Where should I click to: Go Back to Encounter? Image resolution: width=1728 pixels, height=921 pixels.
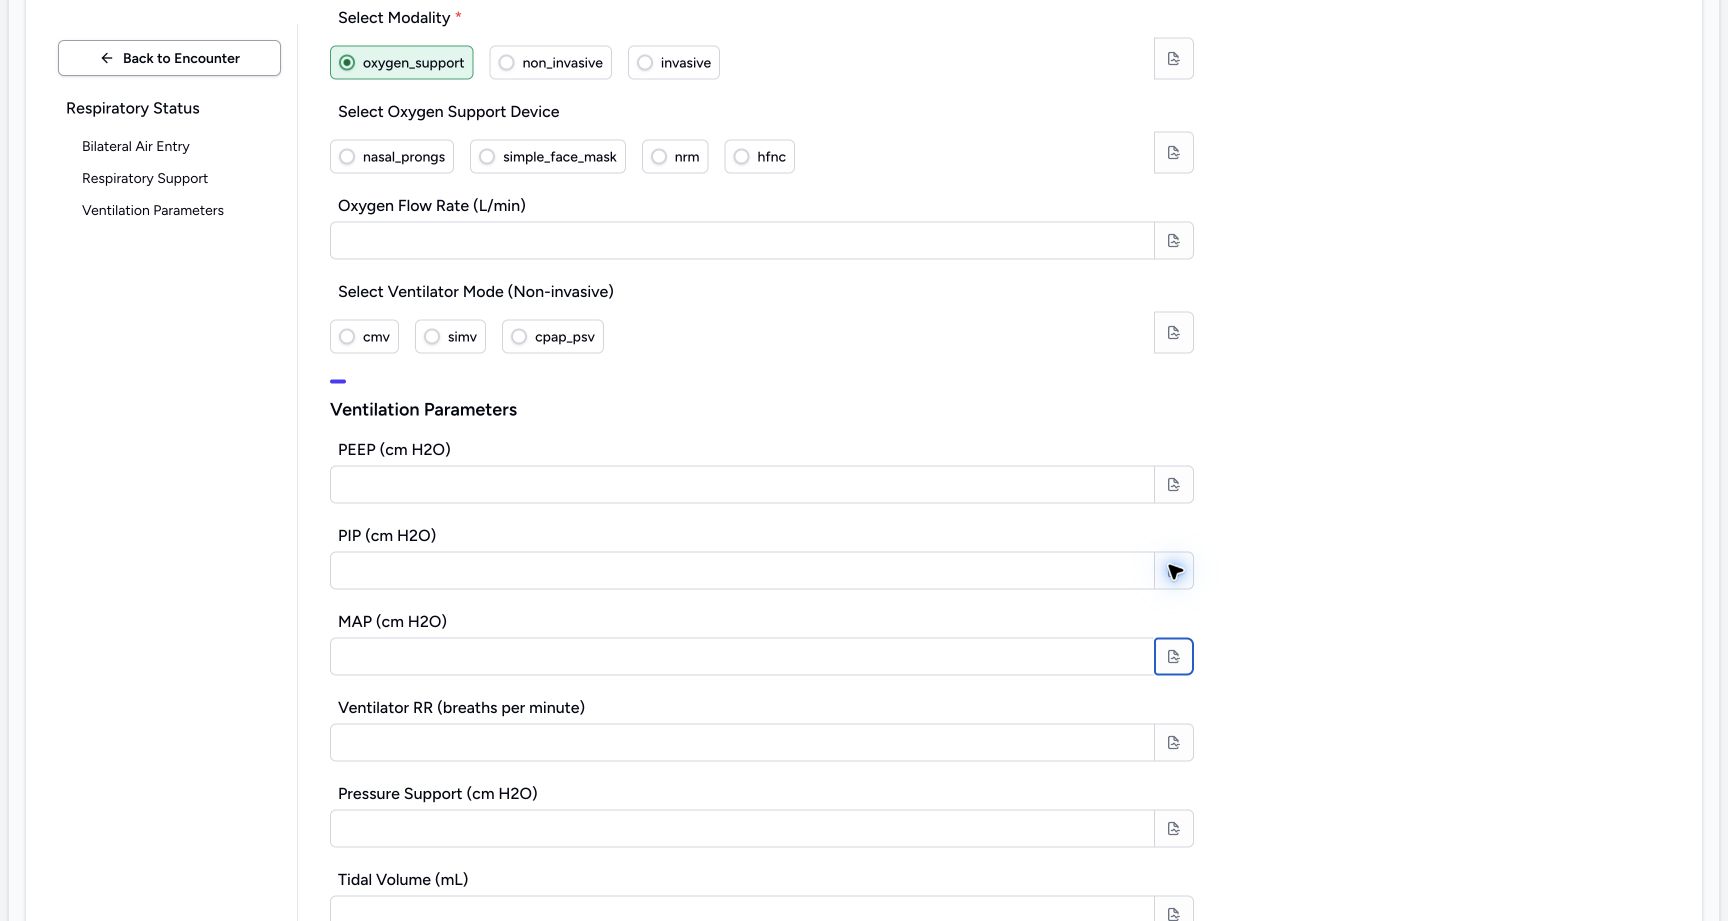[x=169, y=58]
